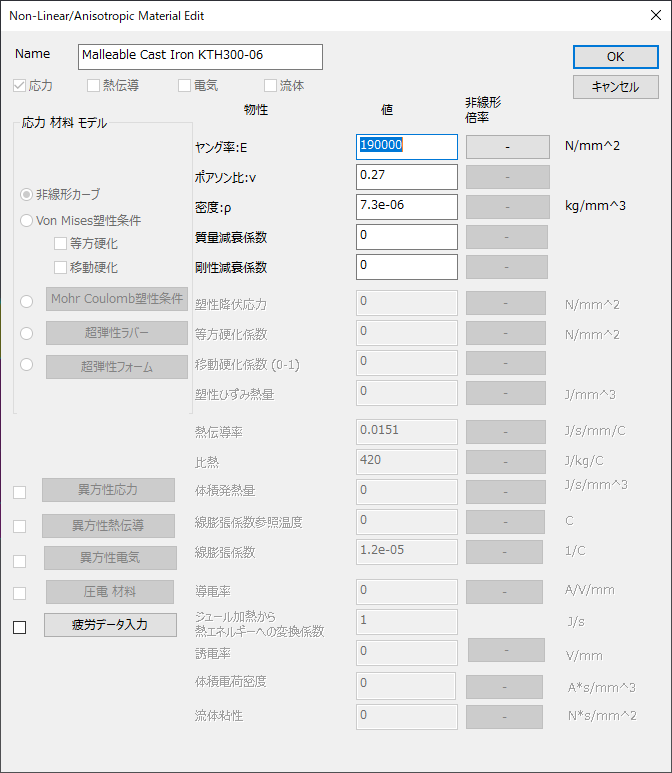Check the box beside 圧電 材料
This screenshot has width=672, height=773.
19,593
